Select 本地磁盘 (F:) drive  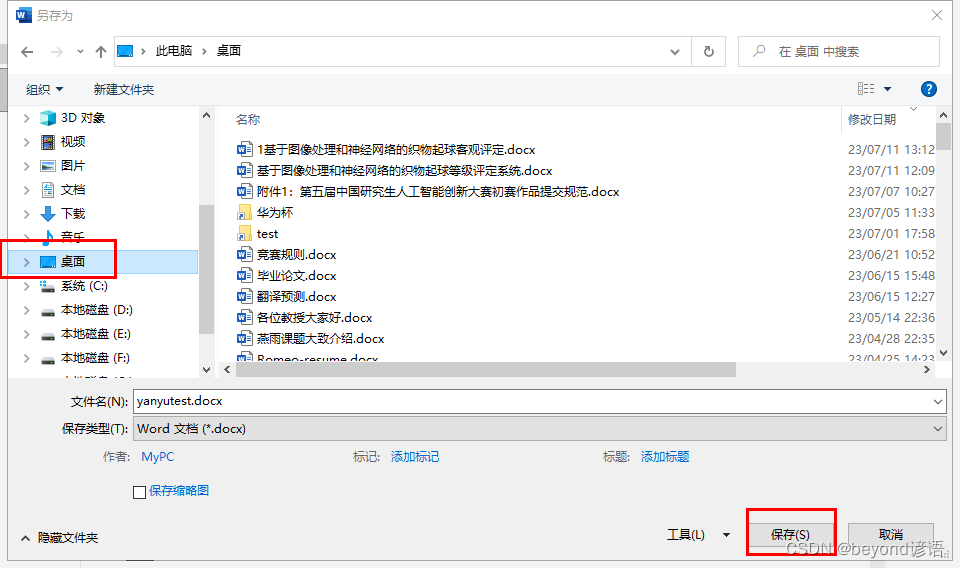click(x=96, y=357)
